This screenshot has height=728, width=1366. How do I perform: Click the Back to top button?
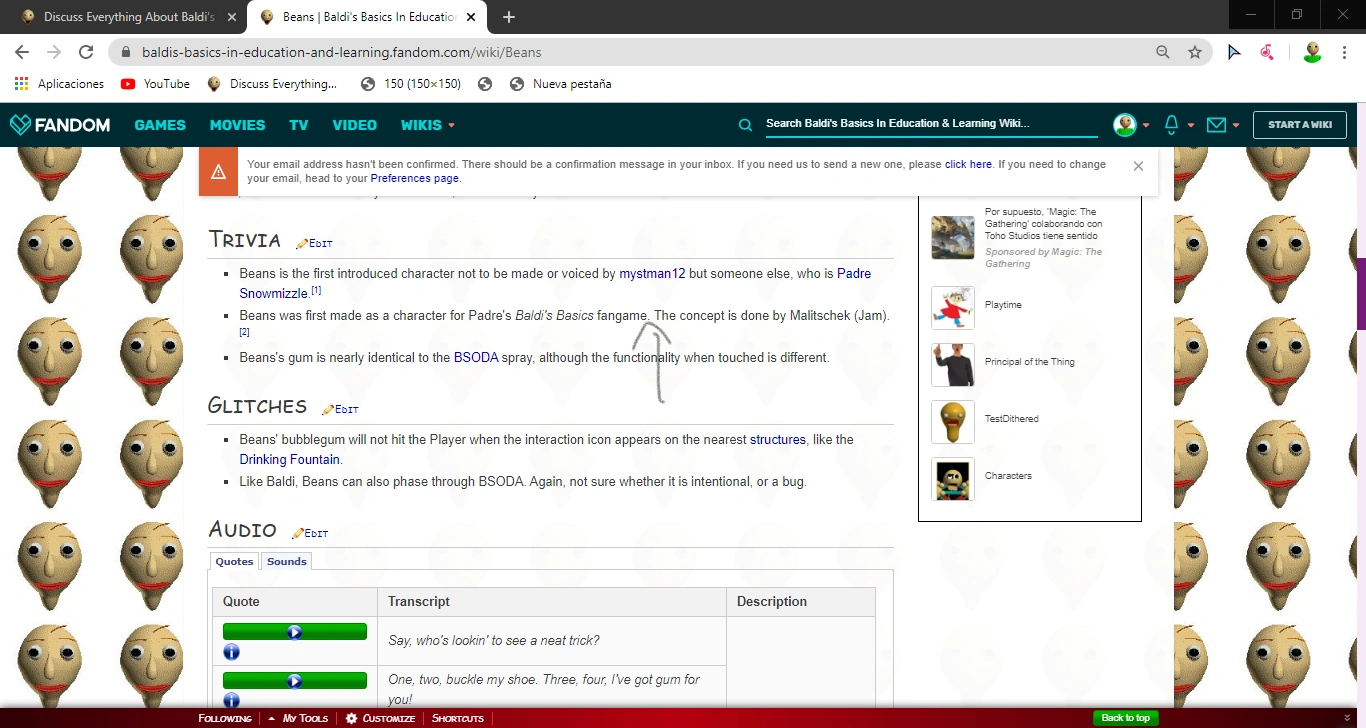coord(1125,718)
